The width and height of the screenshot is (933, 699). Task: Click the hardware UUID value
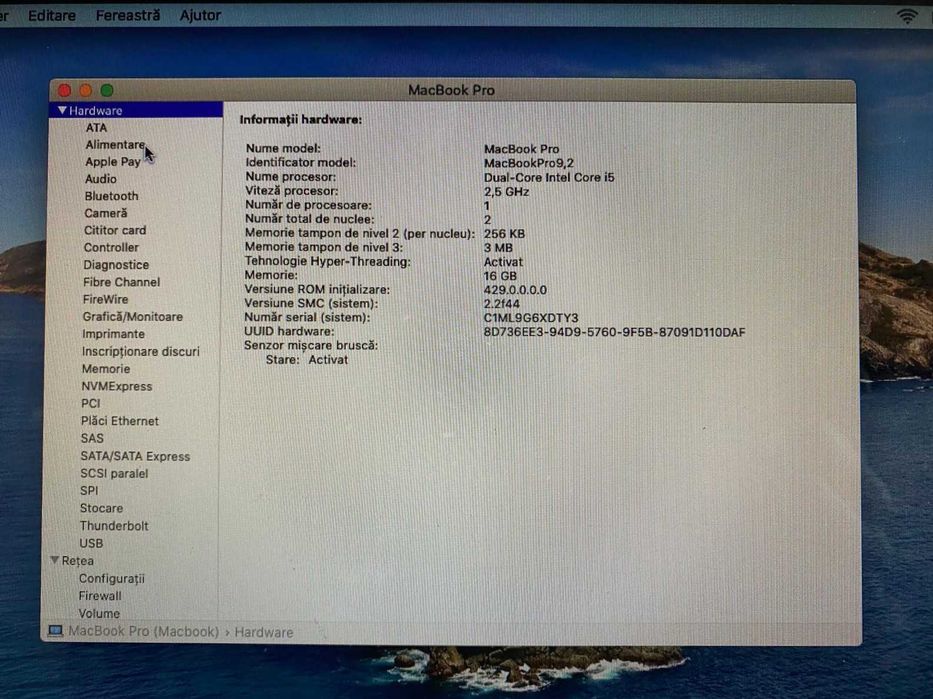614,332
